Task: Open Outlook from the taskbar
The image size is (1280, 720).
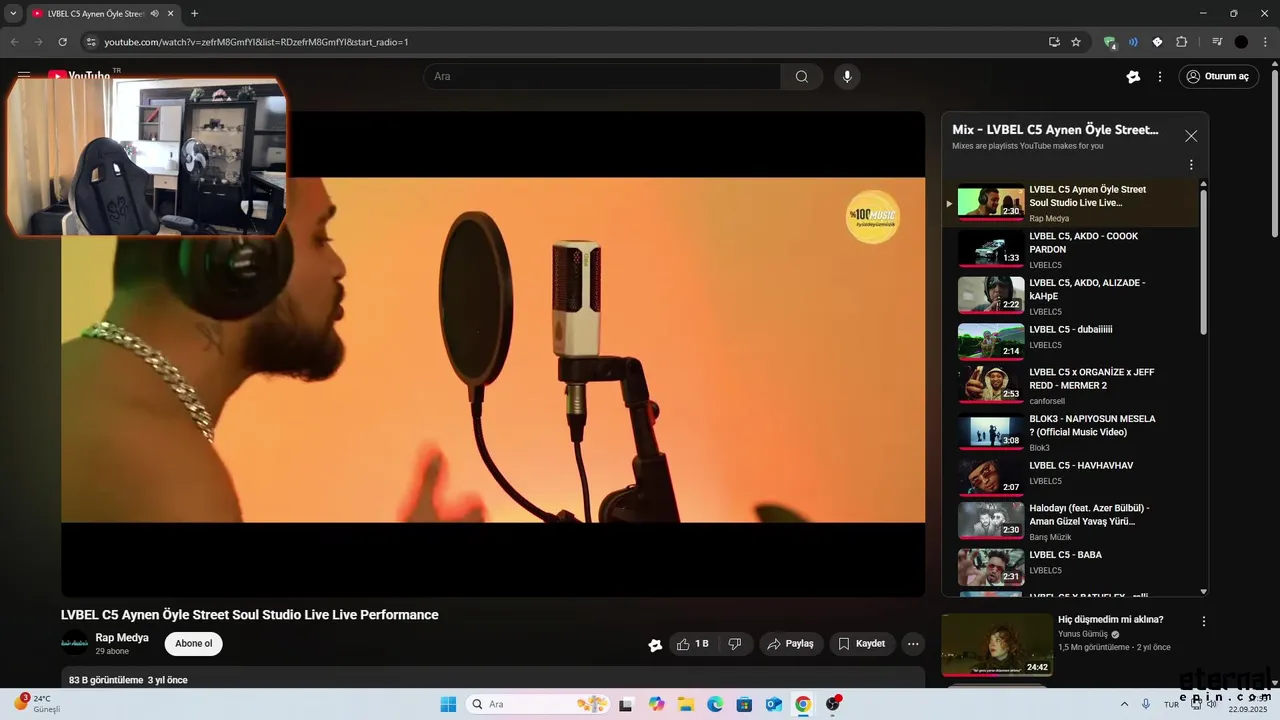Action: [x=773, y=704]
